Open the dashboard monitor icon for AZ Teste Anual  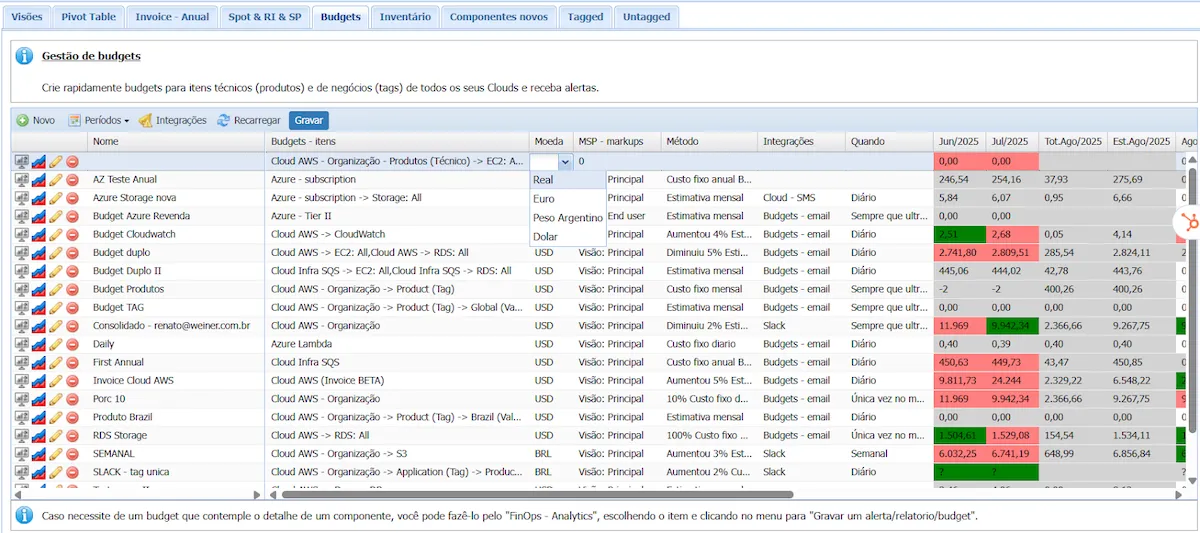point(21,180)
